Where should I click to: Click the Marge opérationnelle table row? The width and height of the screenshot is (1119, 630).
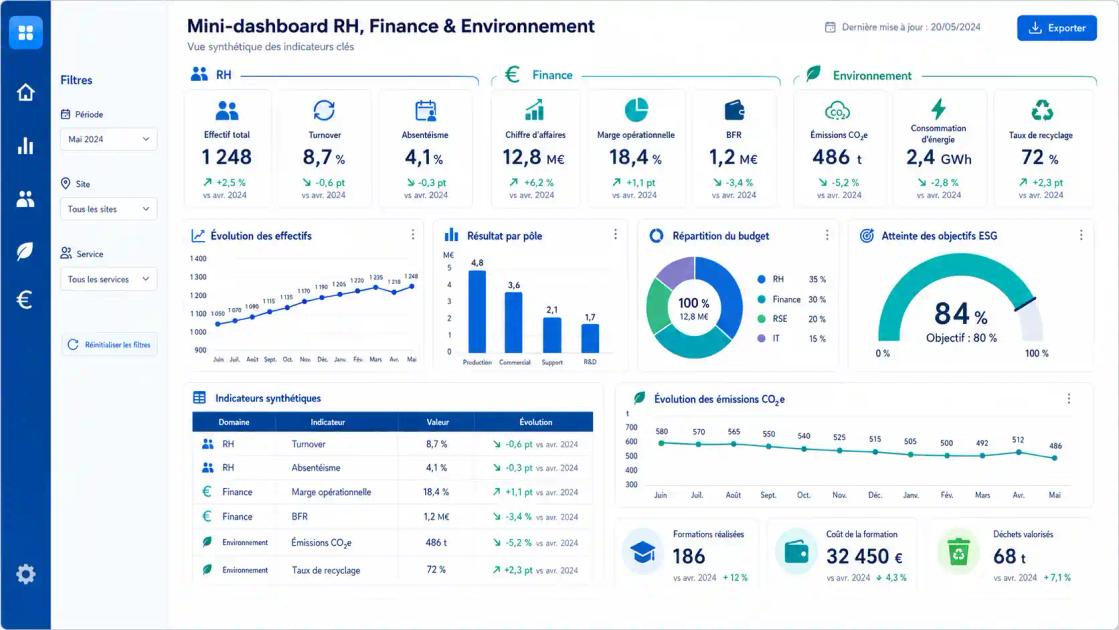coord(393,492)
